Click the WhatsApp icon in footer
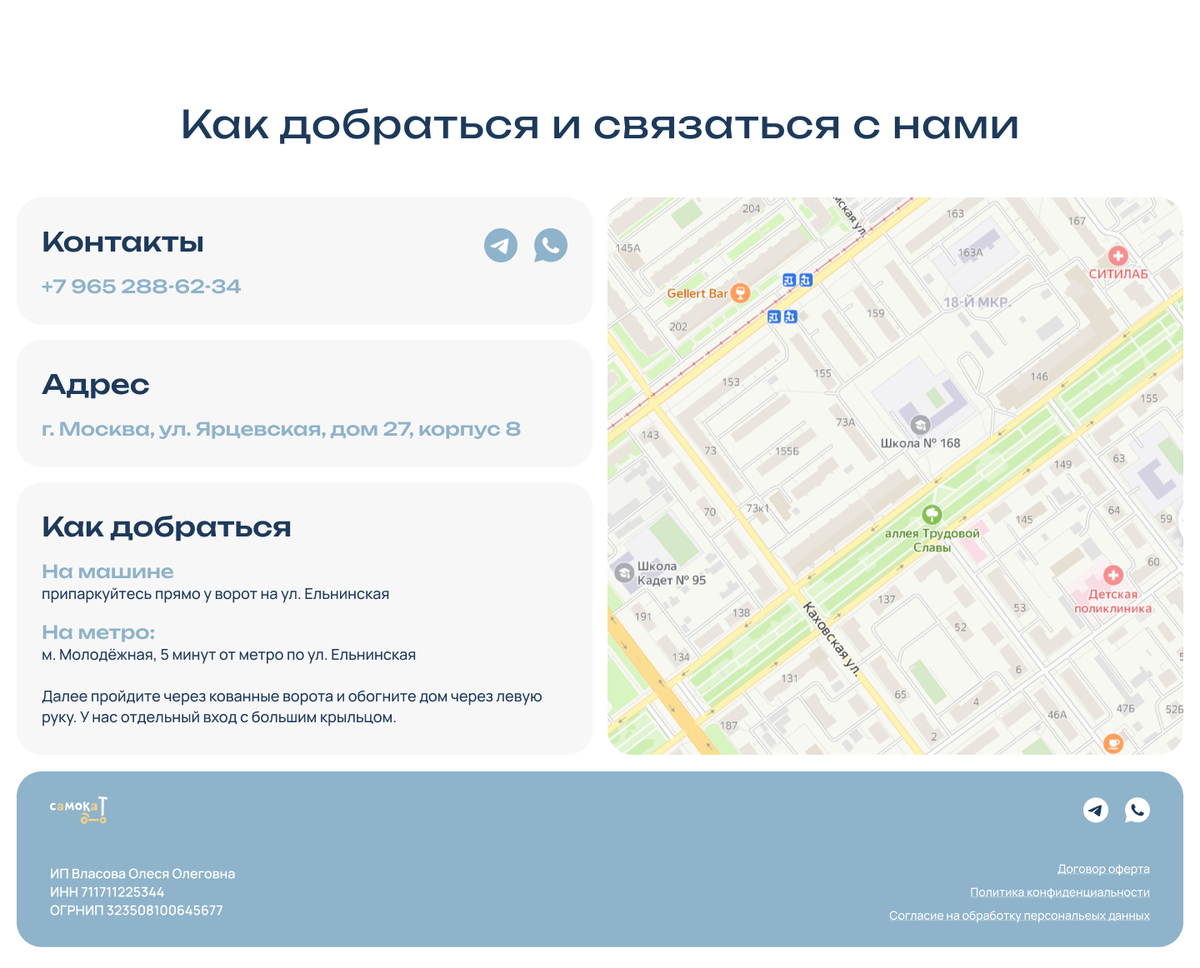 (1137, 810)
